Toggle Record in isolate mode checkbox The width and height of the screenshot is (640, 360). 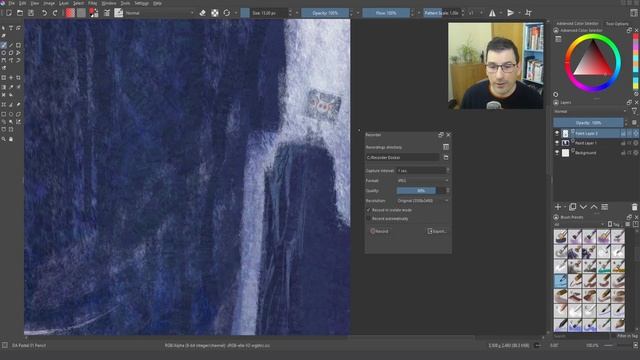point(368,210)
